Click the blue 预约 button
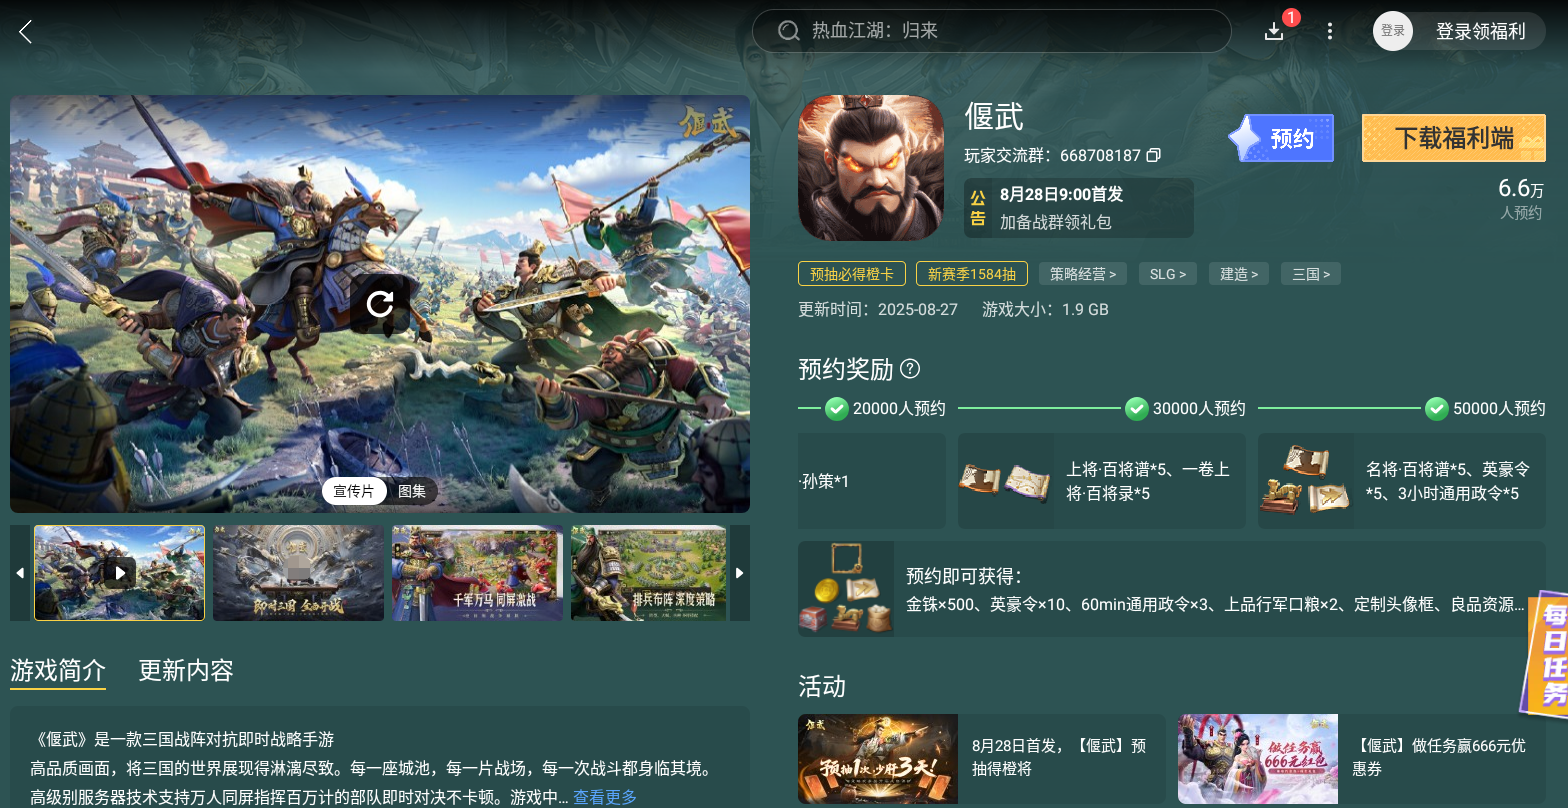 pos(1281,138)
